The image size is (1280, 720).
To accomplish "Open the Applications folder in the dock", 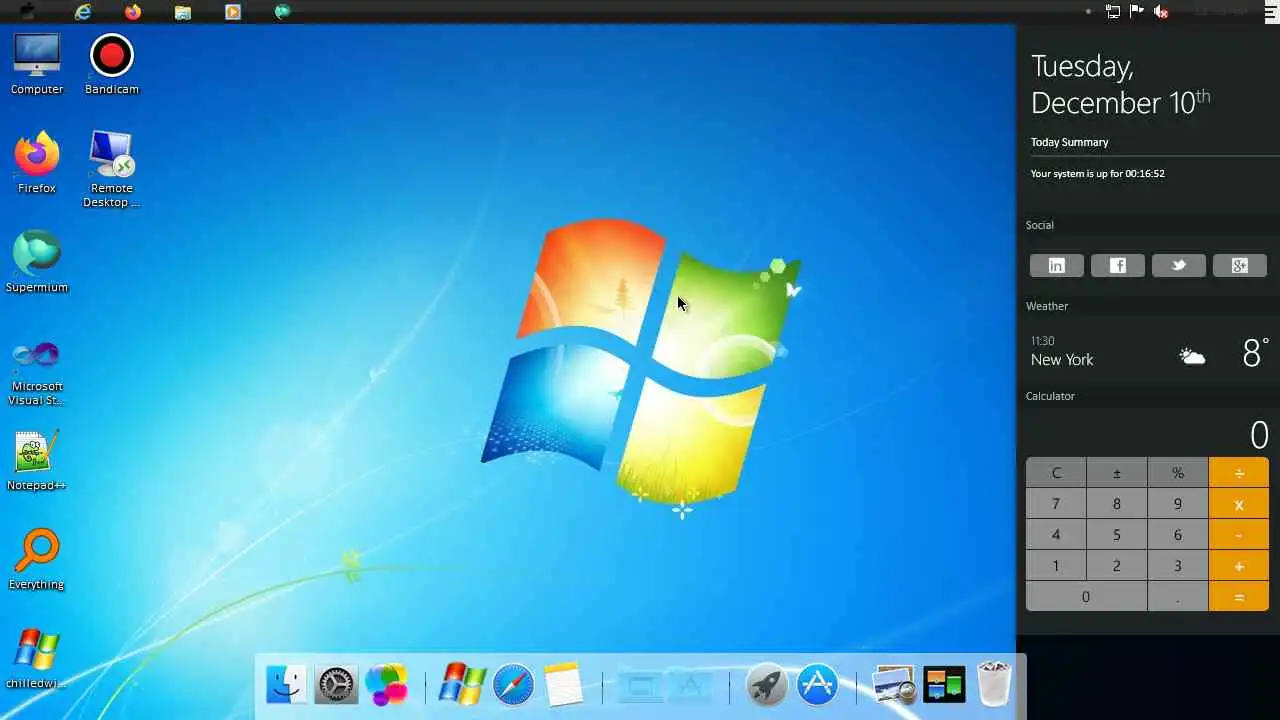I will (690, 685).
